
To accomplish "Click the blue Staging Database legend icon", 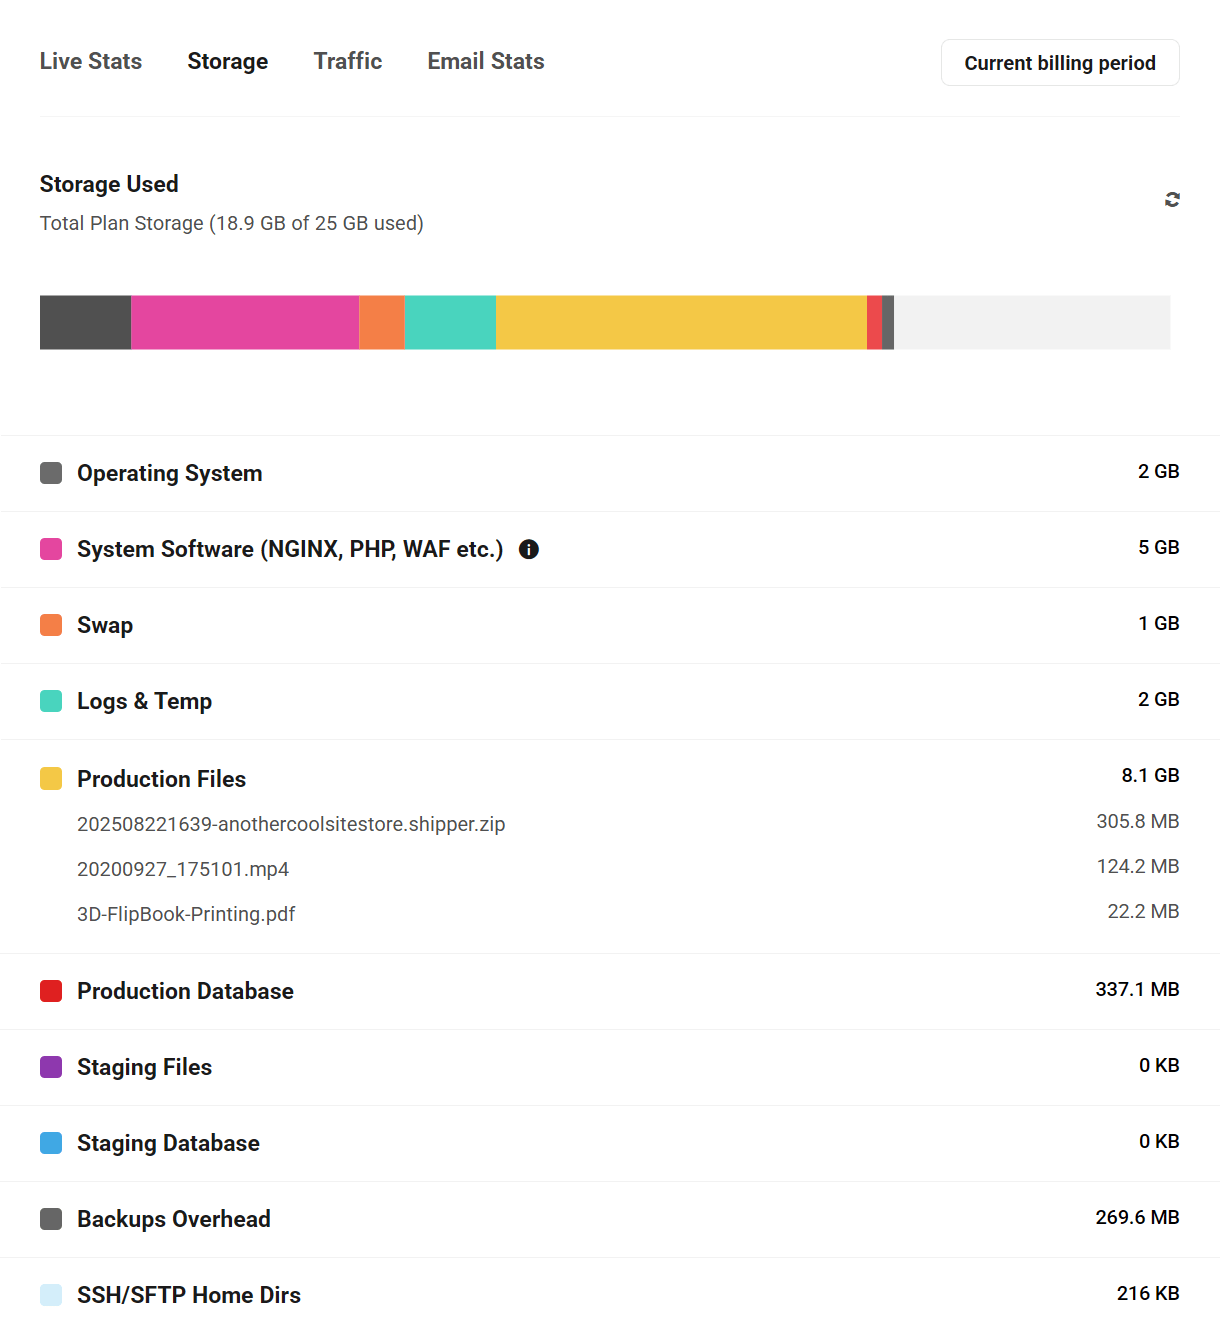I will (x=51, y=1143).
